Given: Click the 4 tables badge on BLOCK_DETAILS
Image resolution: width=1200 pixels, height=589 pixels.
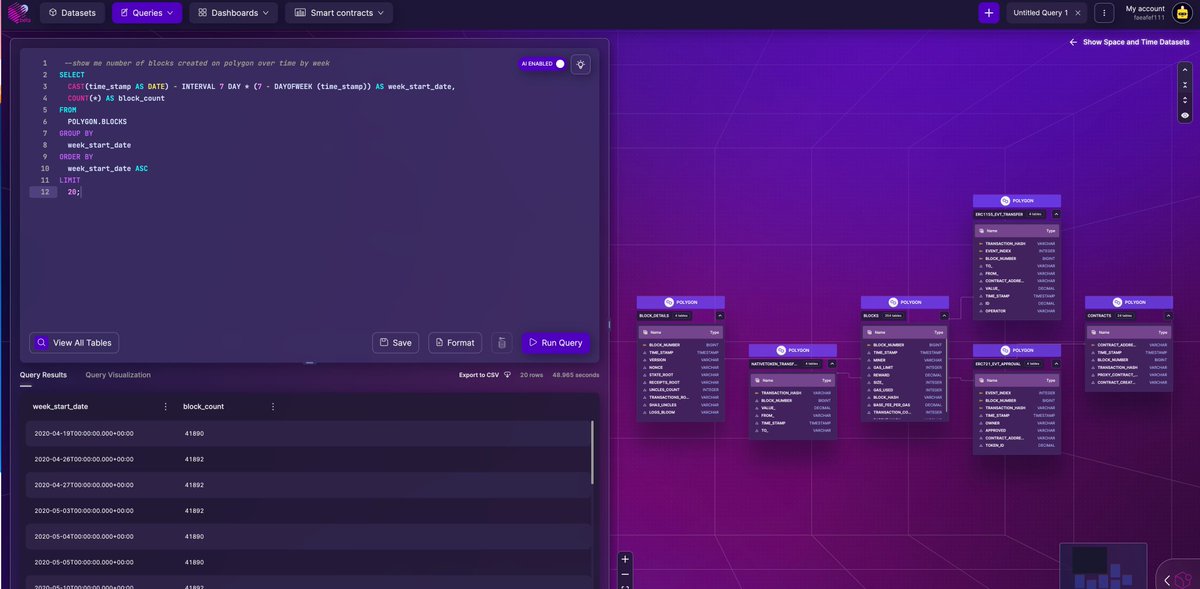Looking at the screenshot, I should [x=680, y=315].
